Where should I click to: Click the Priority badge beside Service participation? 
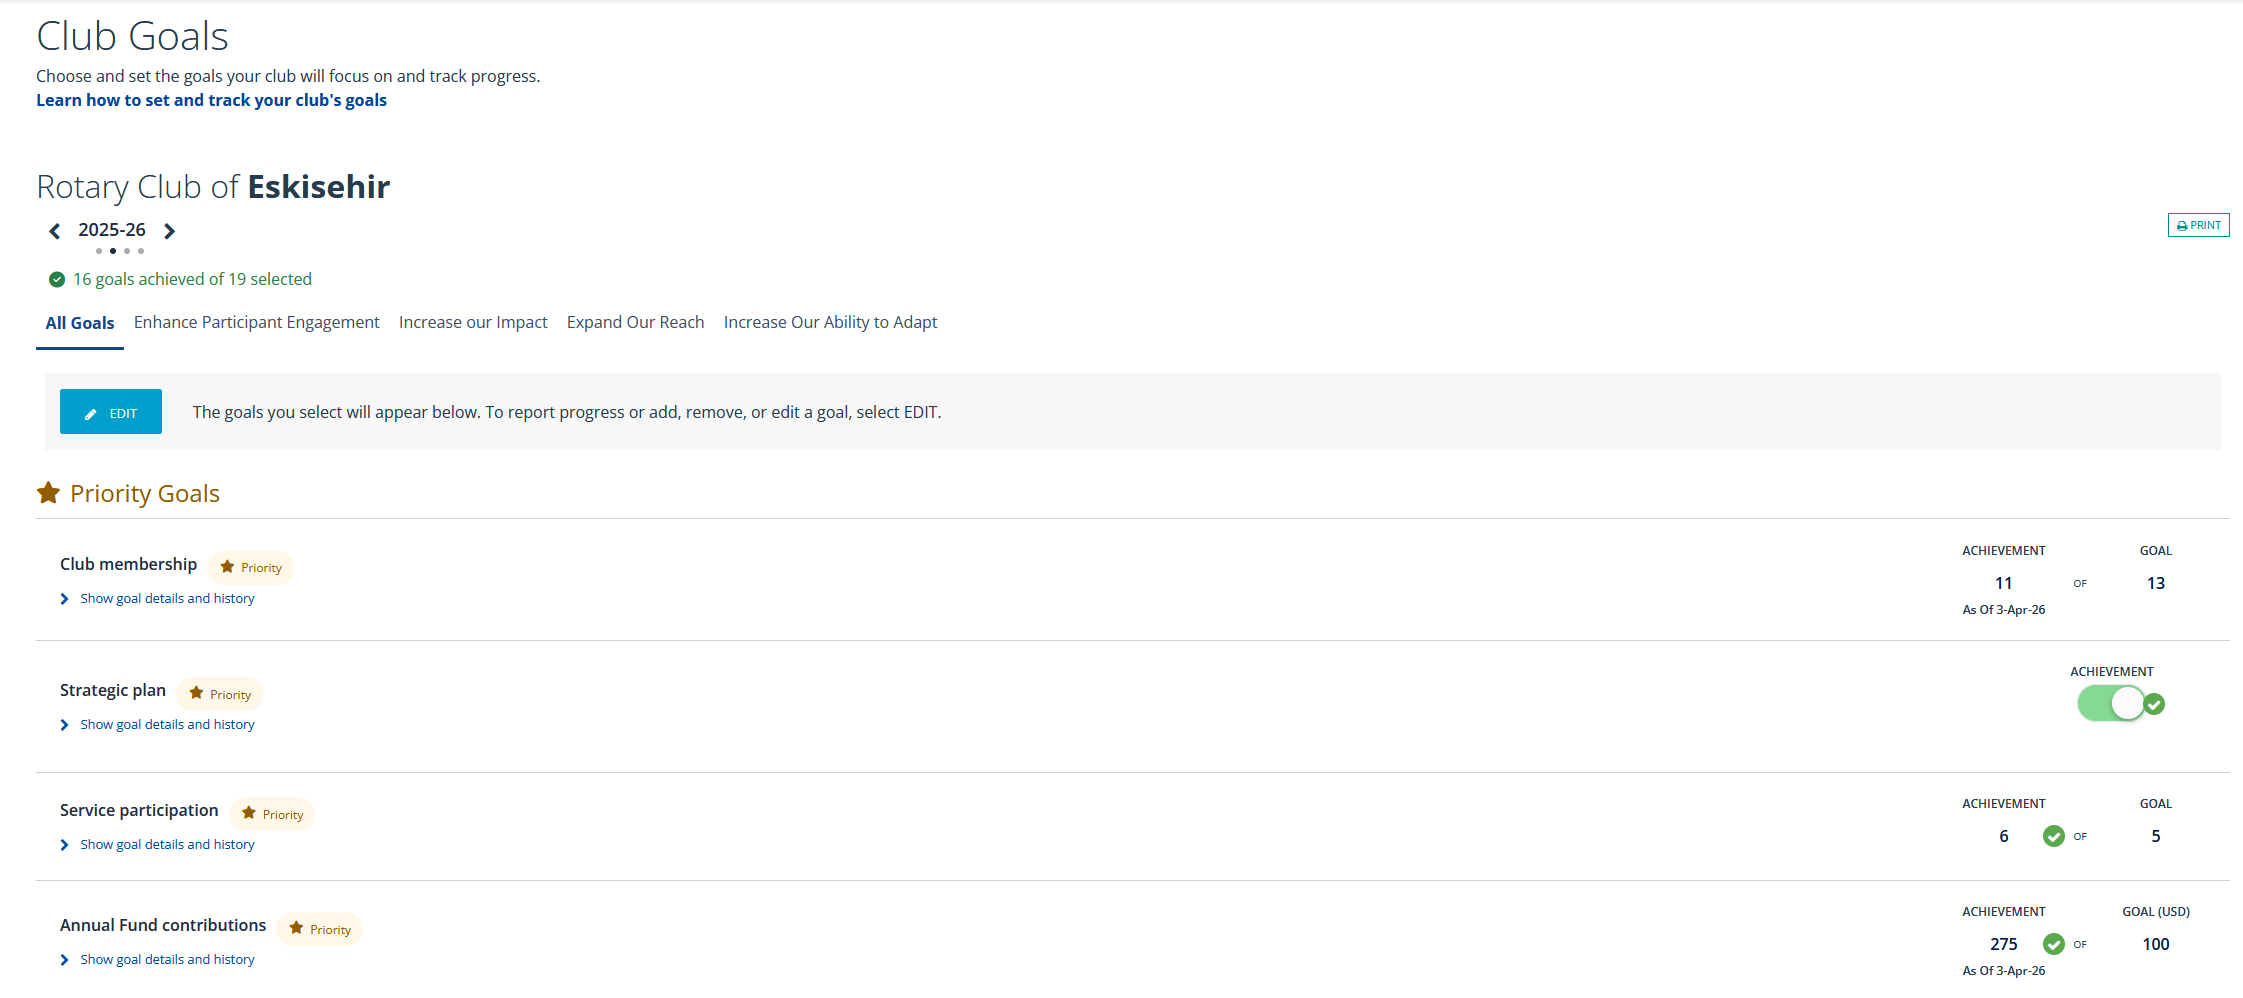tap(272, 814)
